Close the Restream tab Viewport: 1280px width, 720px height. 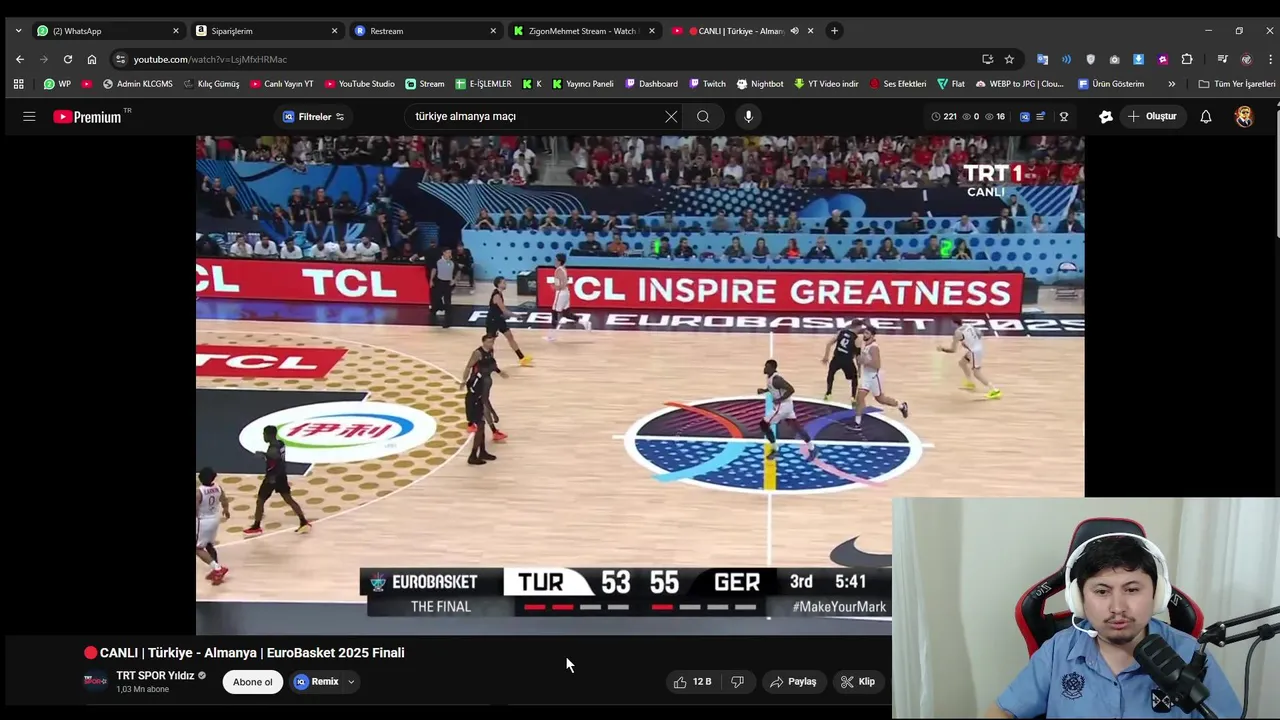493,31
